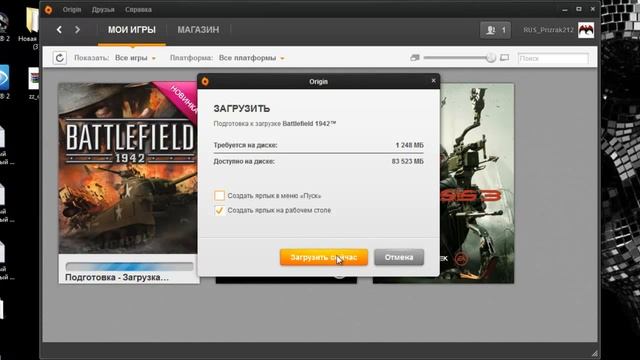Uncheck desktop shortcut creation checkbox
Viewport: 640px width, 360px height.
(219, 210)
